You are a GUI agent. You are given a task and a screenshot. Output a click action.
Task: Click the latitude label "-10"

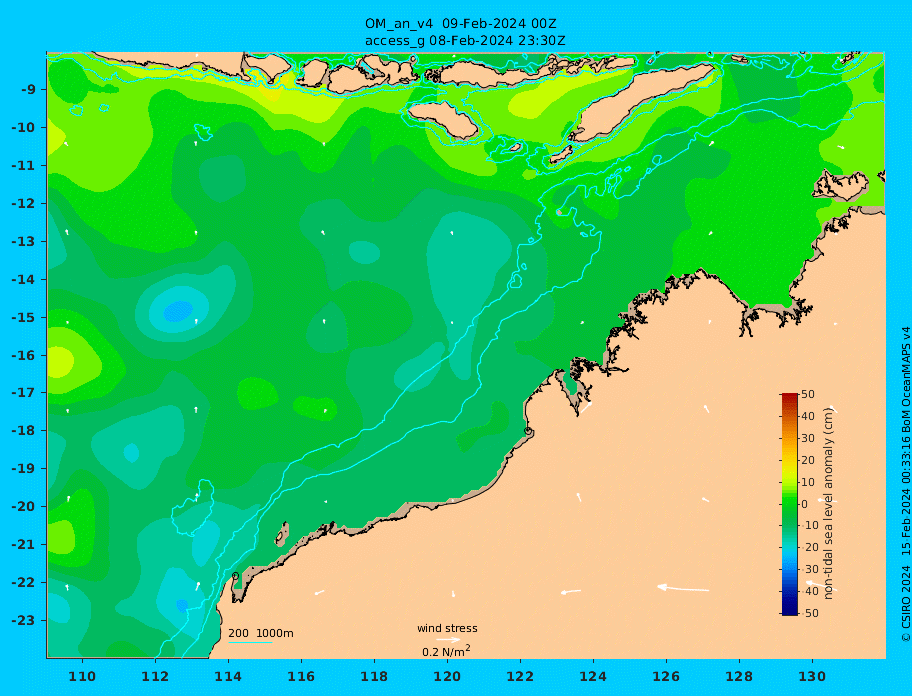pos(23,127)
